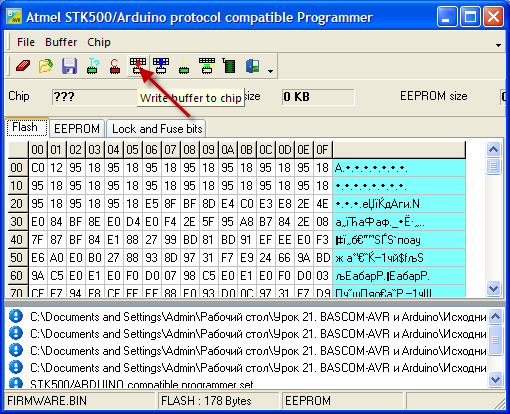Click the flash size field showing 0 KB
510x414 pixels.
pos(318,97)
